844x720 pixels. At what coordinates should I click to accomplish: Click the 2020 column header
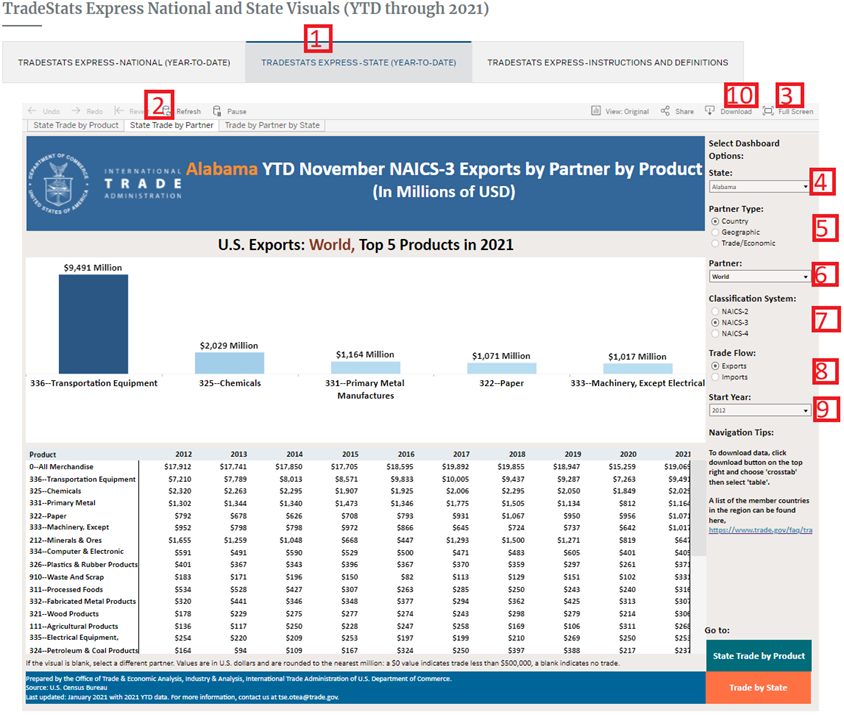pyautogui.click(x=628, y=455)
